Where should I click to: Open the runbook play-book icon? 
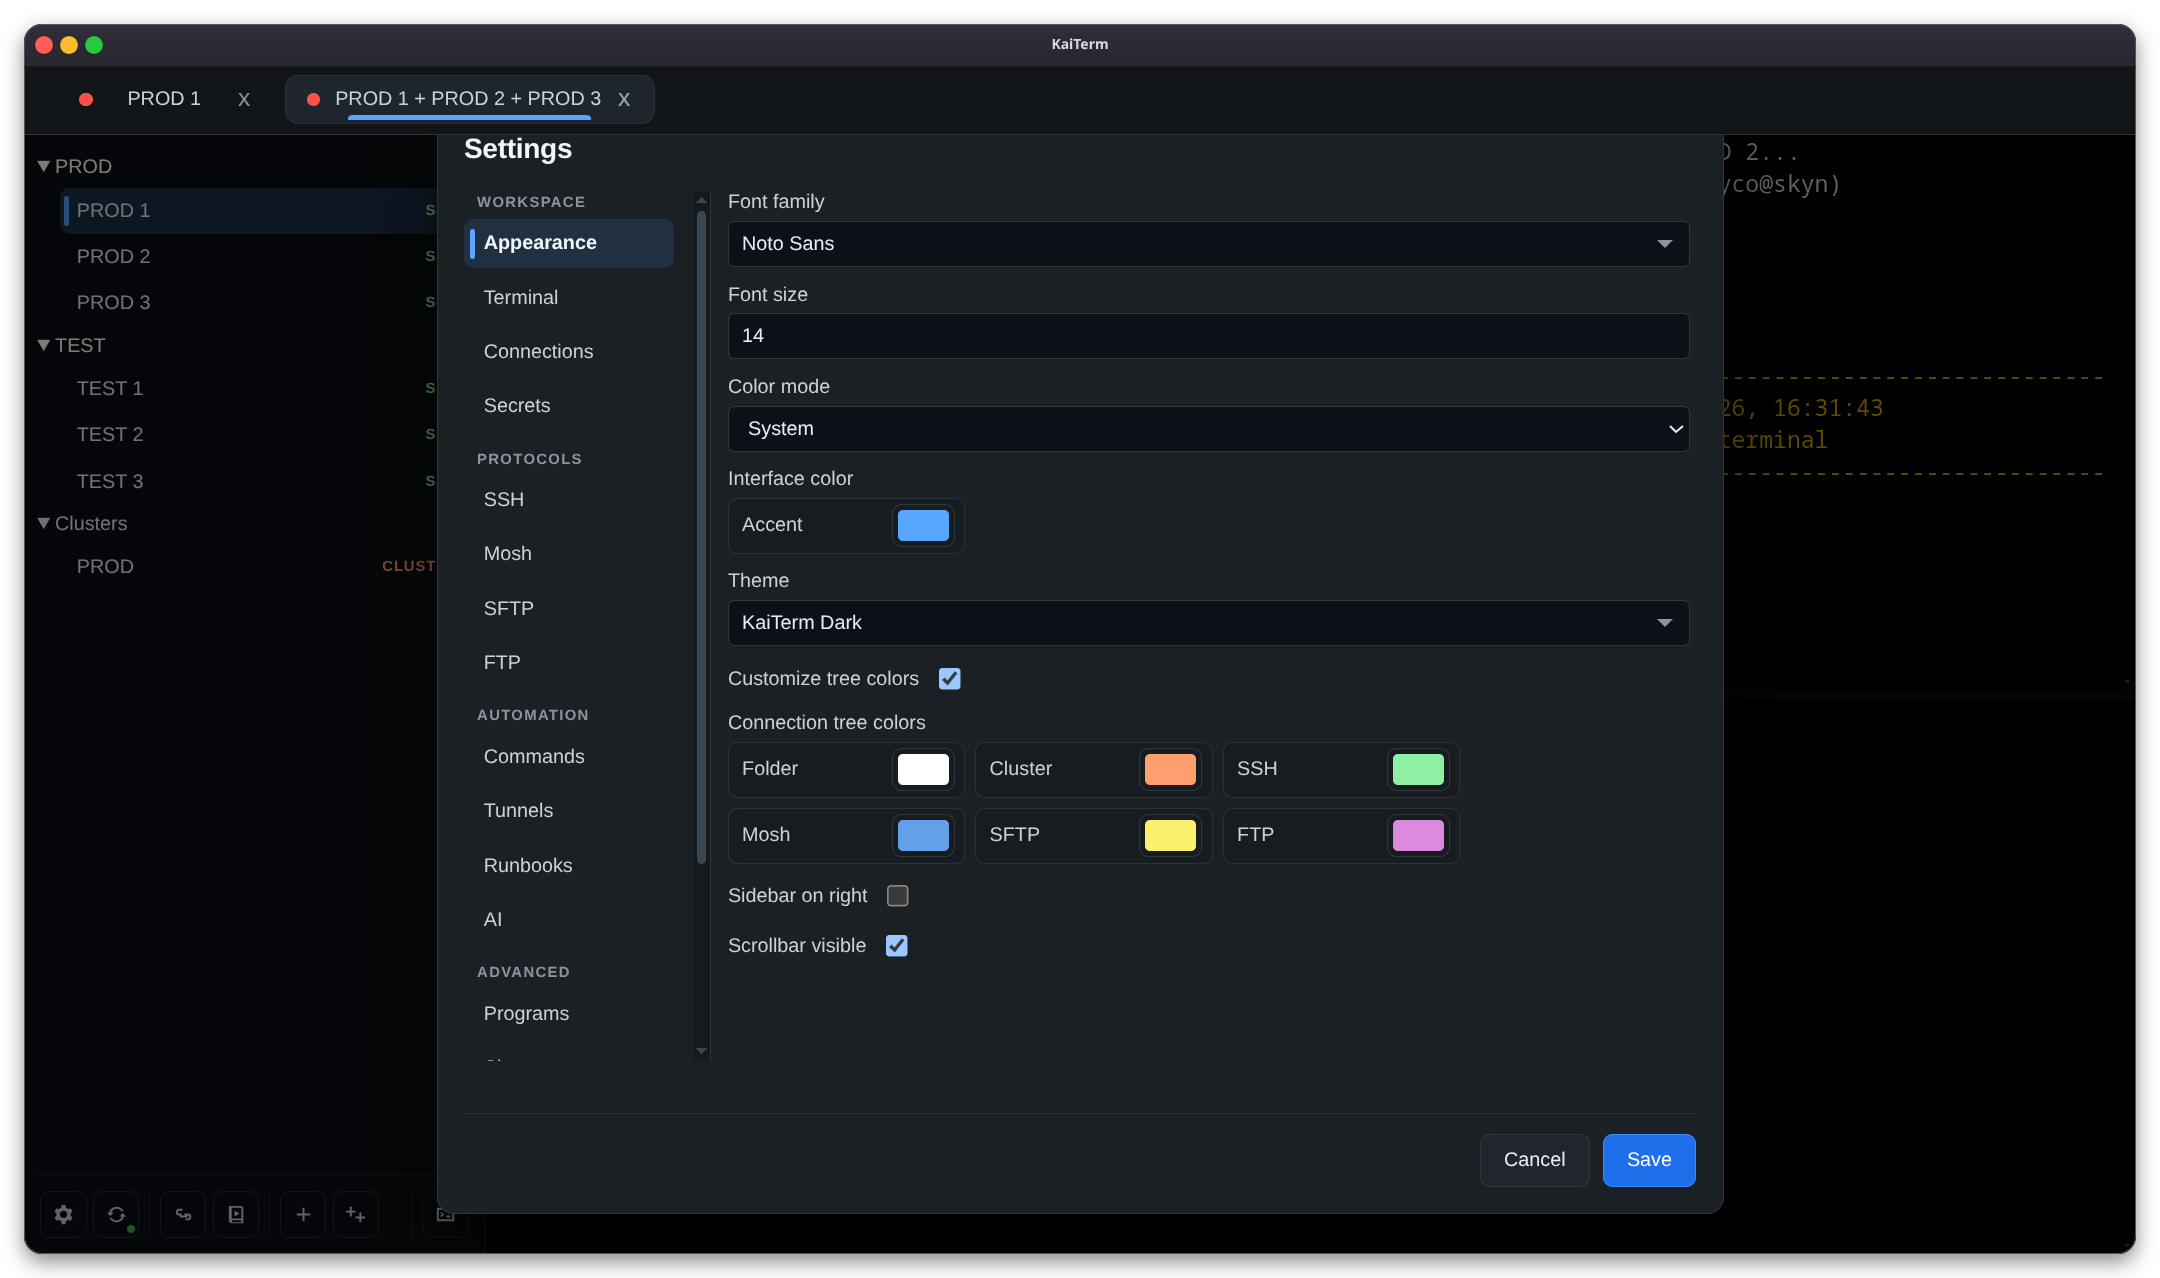click(236, 1214)
